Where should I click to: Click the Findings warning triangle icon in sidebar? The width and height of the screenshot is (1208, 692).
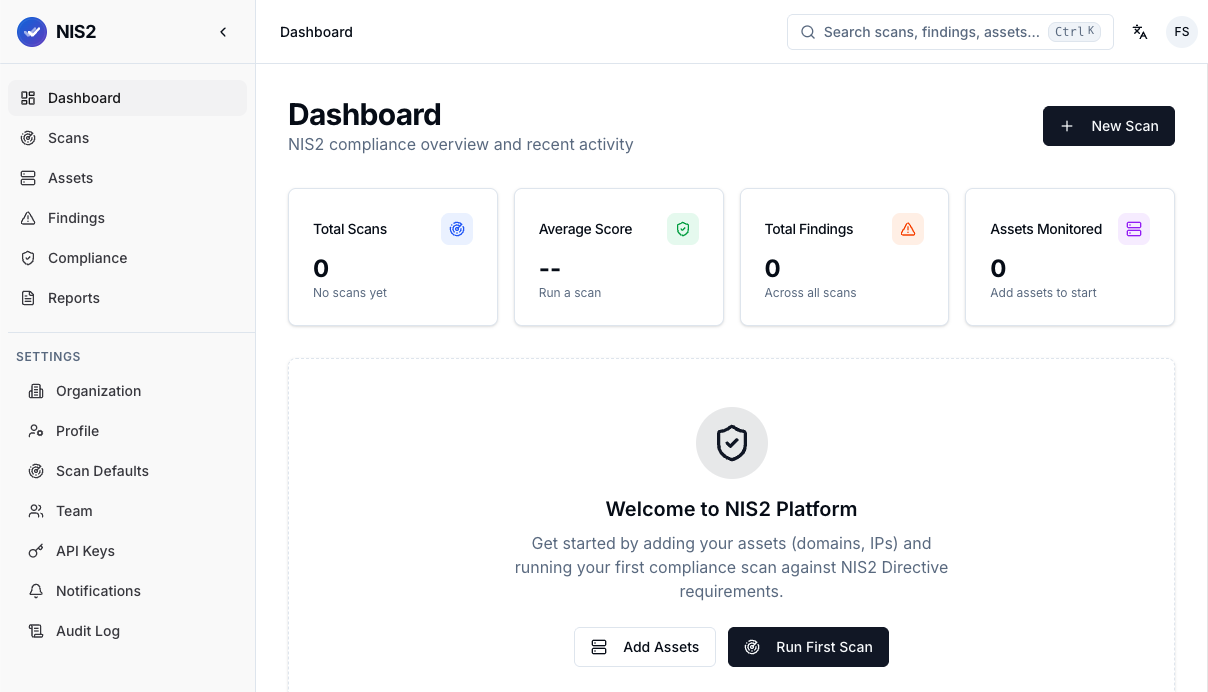(x=28, y=218)
